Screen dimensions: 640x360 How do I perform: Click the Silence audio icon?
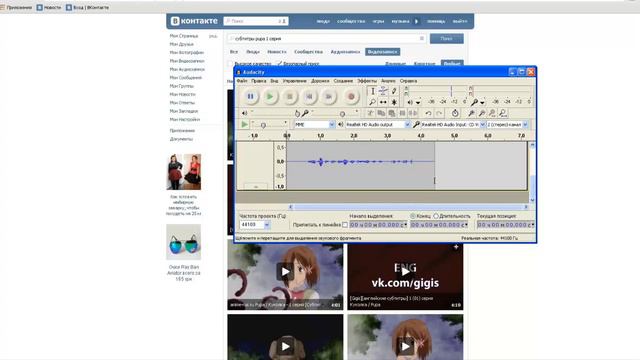(x=413, y=113)
